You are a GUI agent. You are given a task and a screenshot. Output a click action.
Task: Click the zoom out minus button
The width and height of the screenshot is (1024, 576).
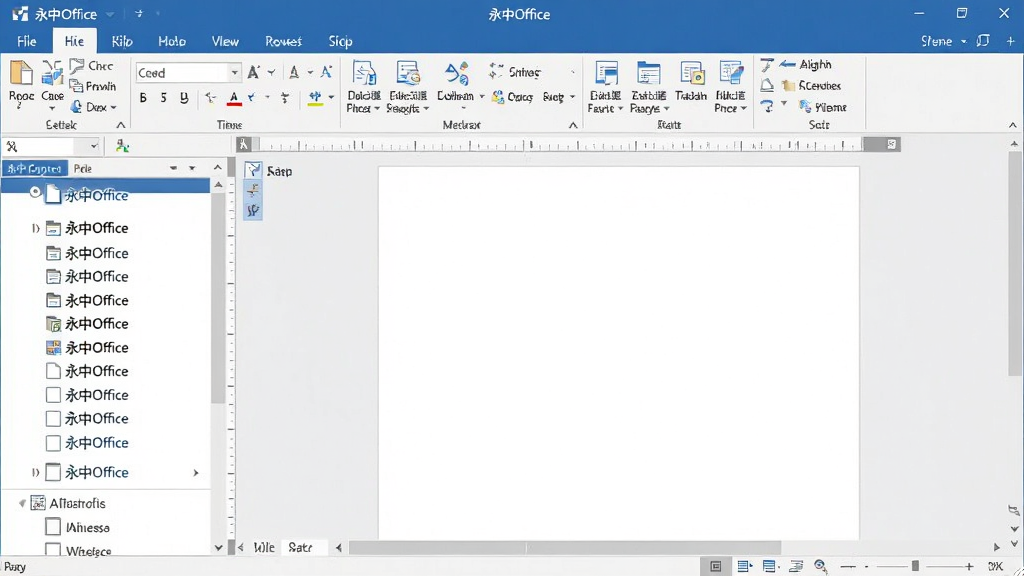pyautogui.click(x=848, y=566)
